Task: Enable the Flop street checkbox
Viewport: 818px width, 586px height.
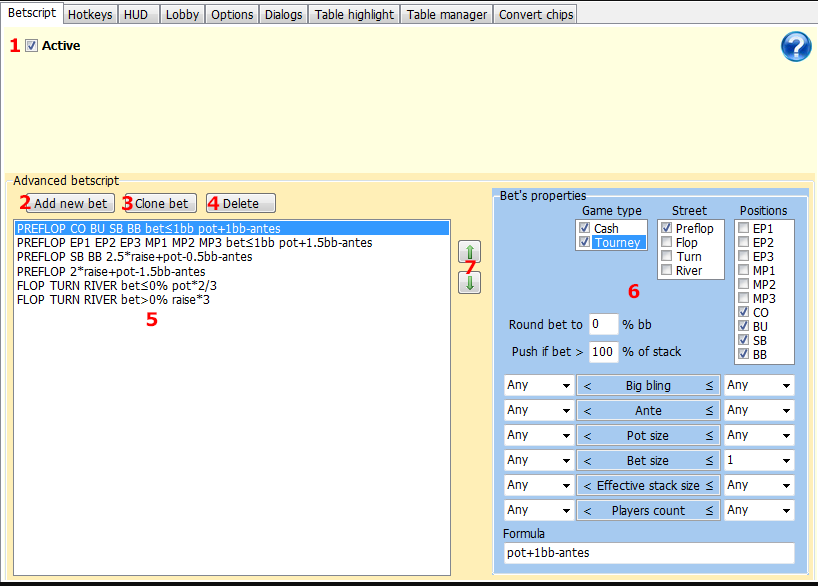Action: (x=666, y=242)
